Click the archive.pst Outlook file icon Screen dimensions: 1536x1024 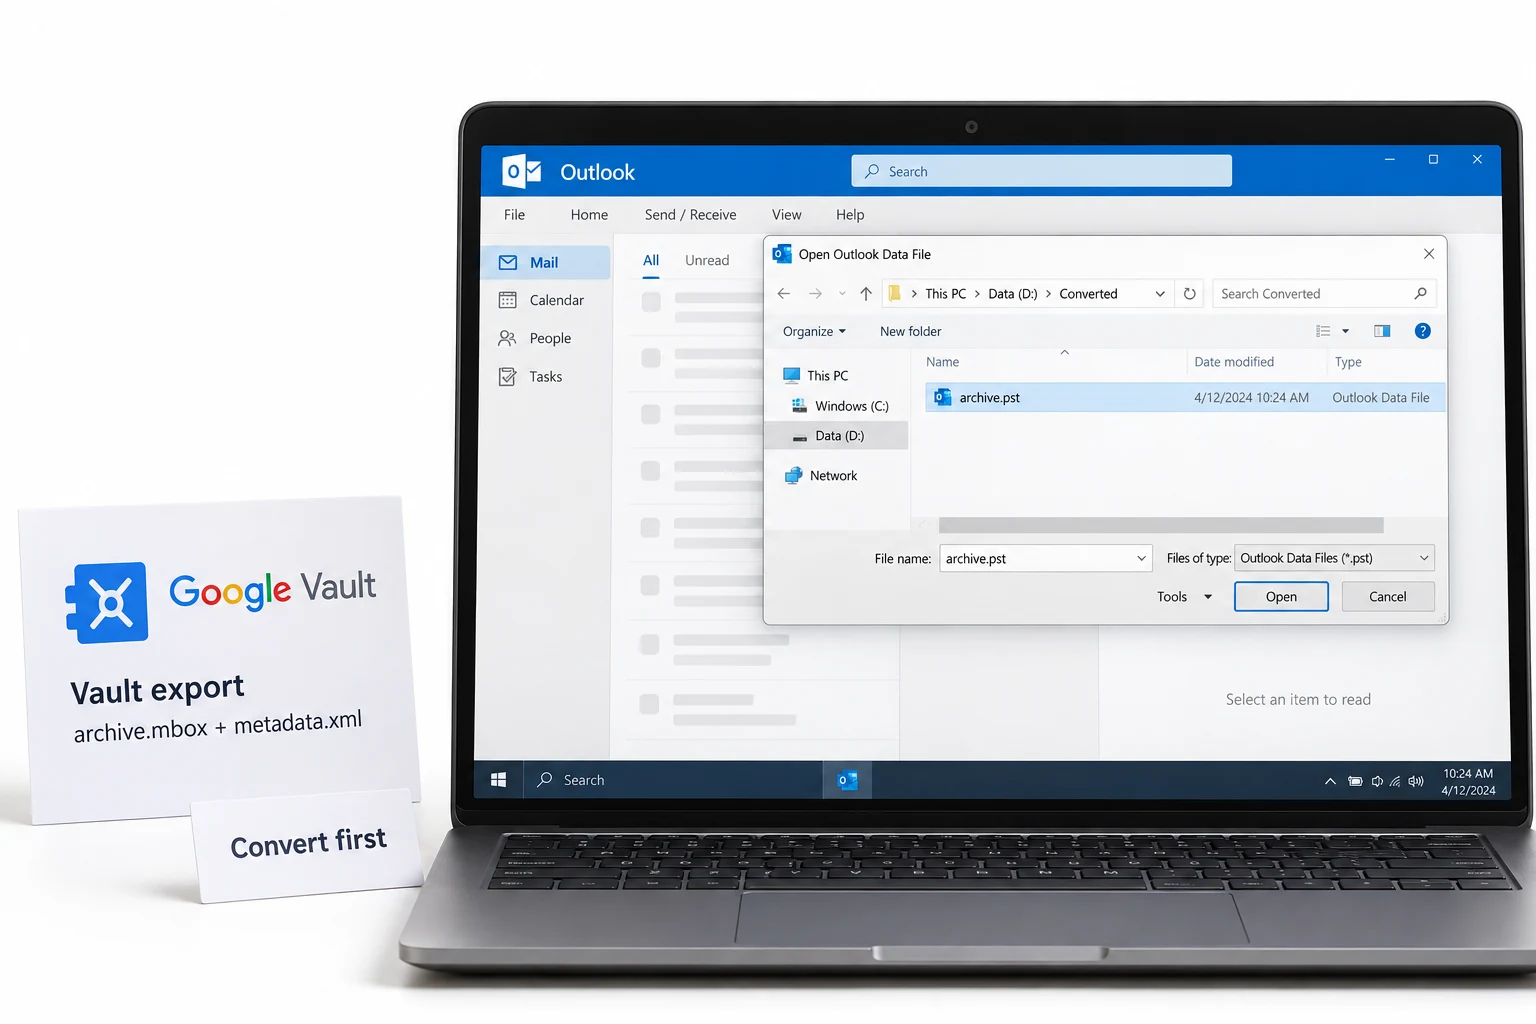(942, 397)
